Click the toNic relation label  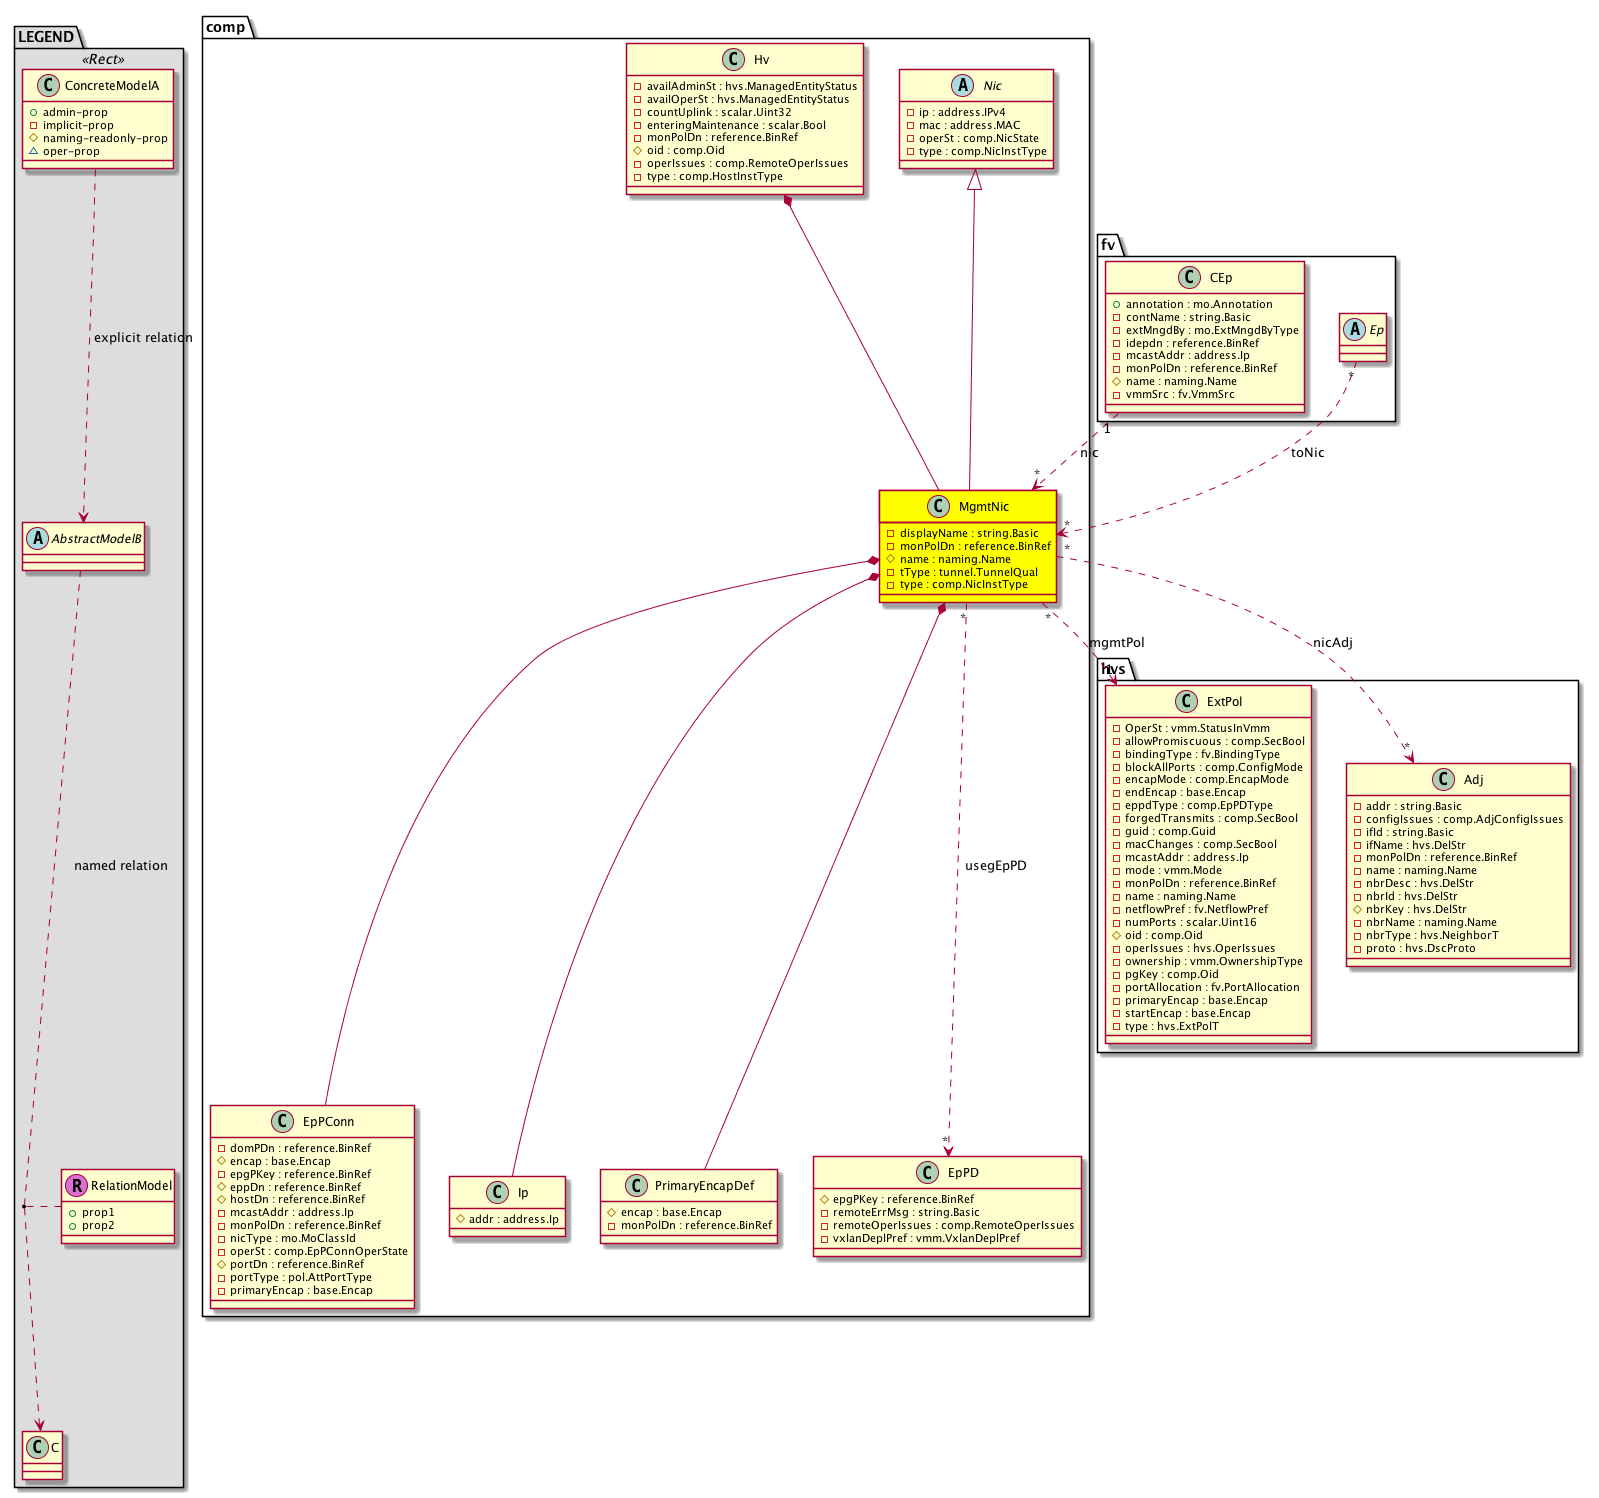click(1307, 452)
